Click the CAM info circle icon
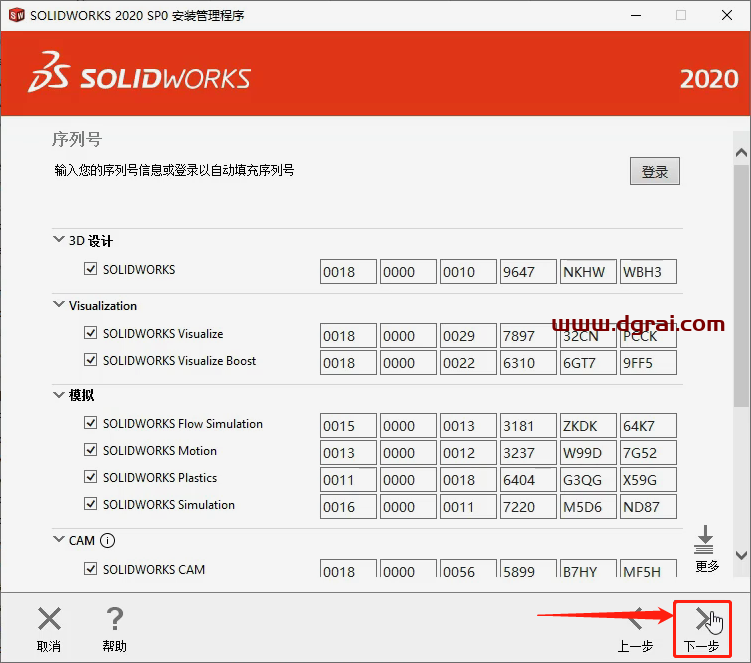Image resolution: width=751 pixels, height=663 pixels. click(x=107, y=540)
